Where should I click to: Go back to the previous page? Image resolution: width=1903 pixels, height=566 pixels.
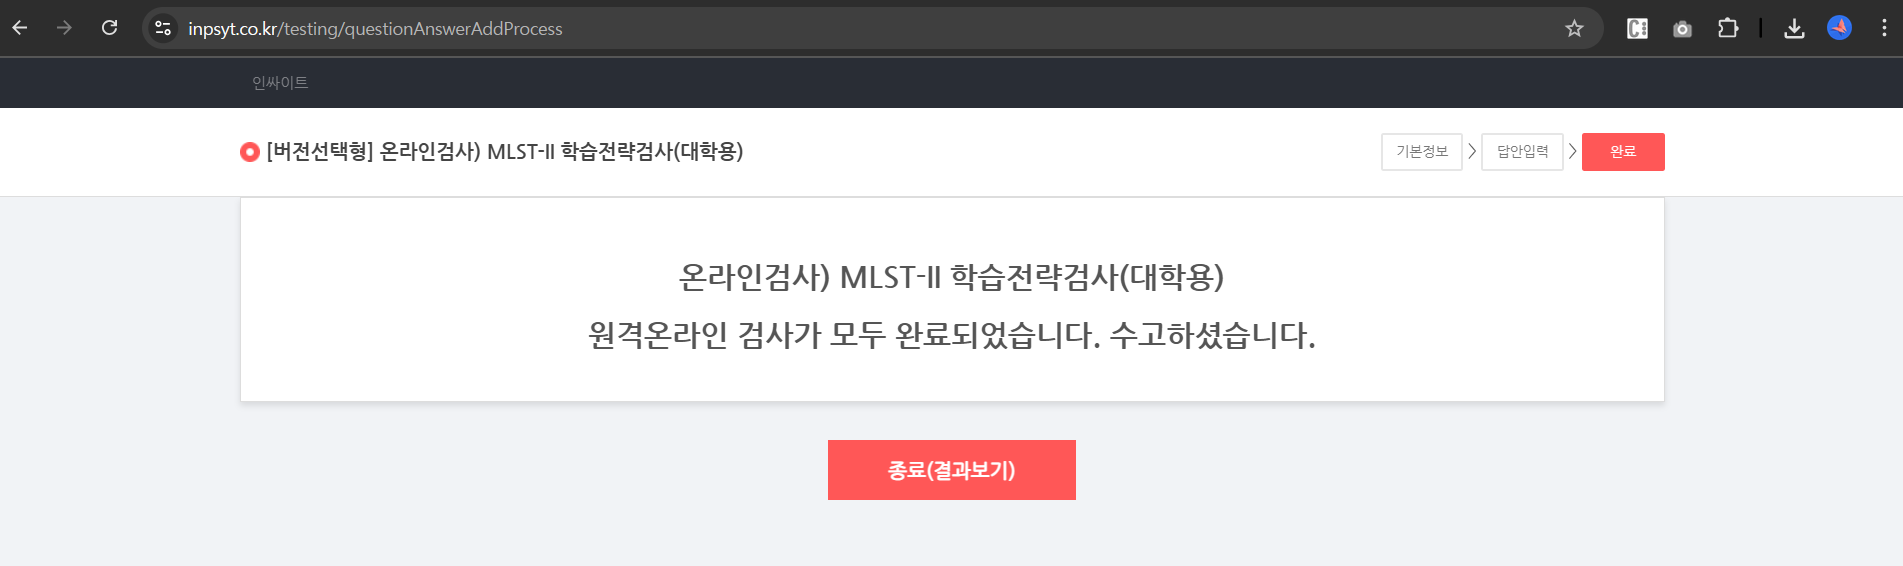20,28
